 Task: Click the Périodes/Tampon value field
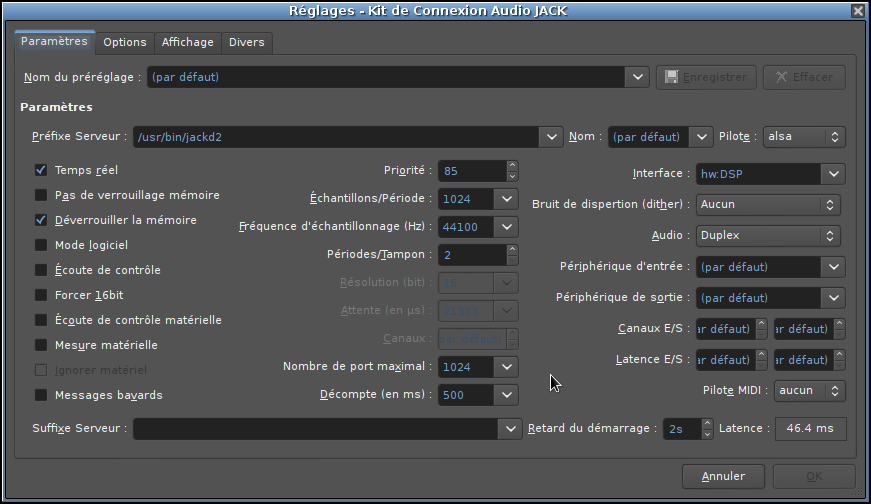pos(473,255)
